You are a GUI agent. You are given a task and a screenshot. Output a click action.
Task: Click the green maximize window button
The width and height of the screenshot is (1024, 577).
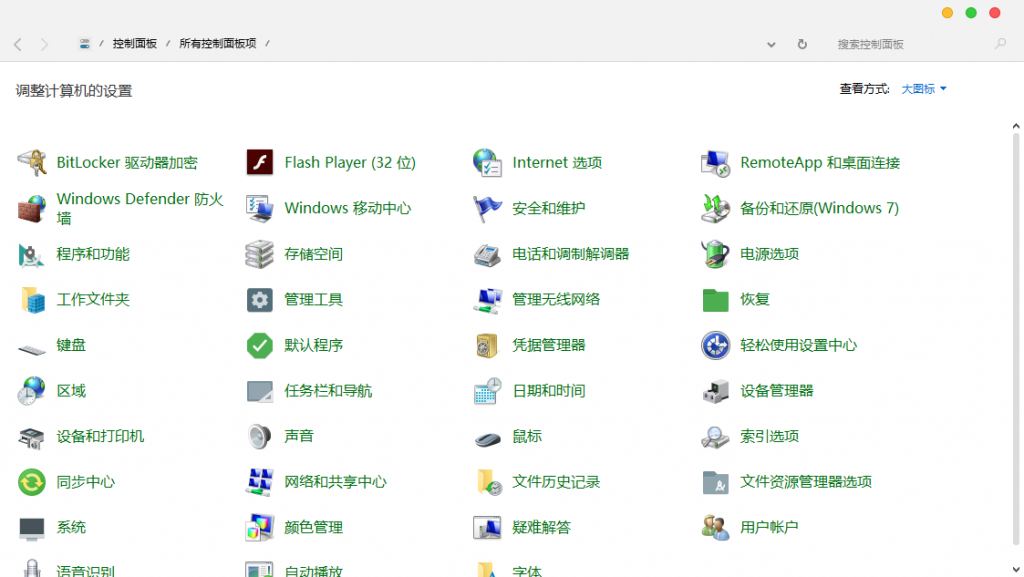[971, 13]
